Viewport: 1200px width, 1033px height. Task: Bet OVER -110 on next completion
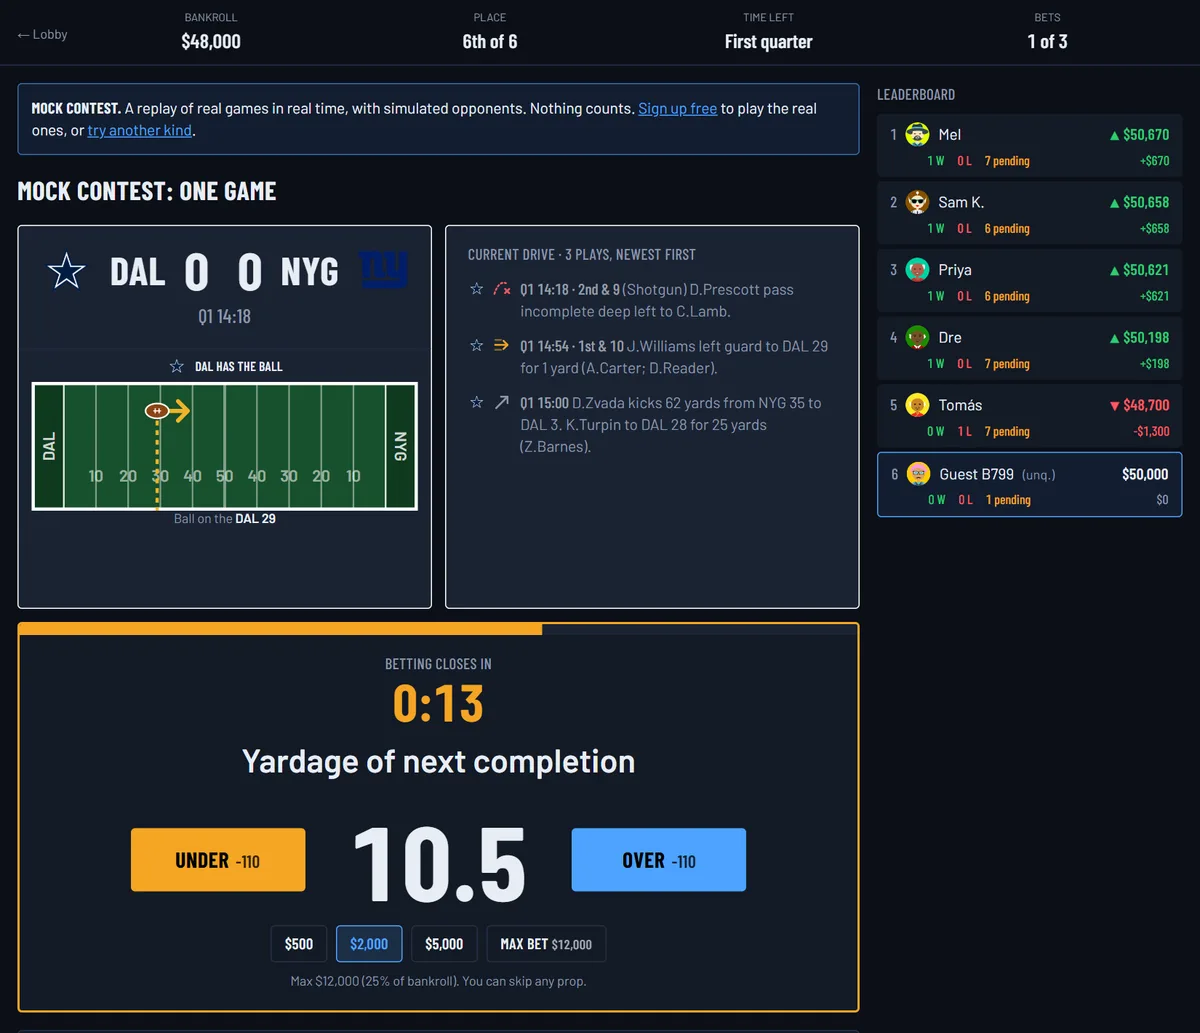[658, 860]
